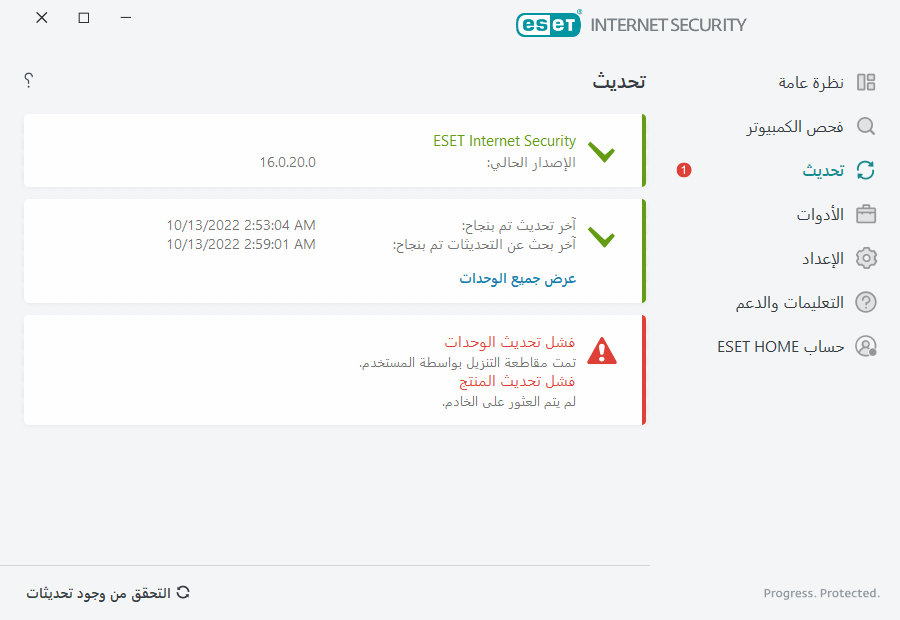Click the Computer scan magnifier icon

tap(866, 127)
